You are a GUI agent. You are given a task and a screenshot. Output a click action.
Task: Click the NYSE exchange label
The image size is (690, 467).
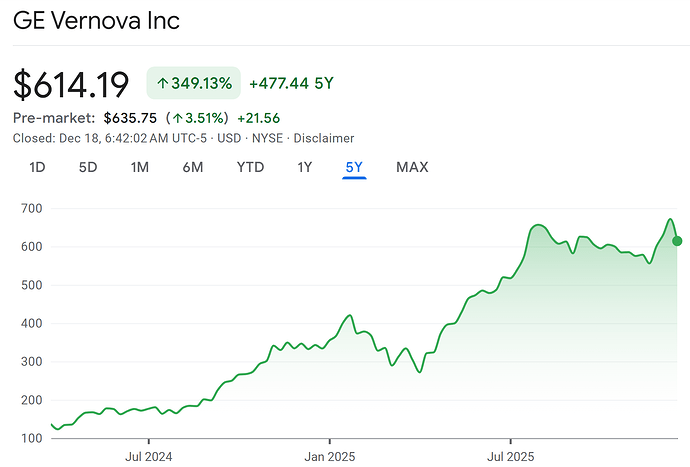268,138
